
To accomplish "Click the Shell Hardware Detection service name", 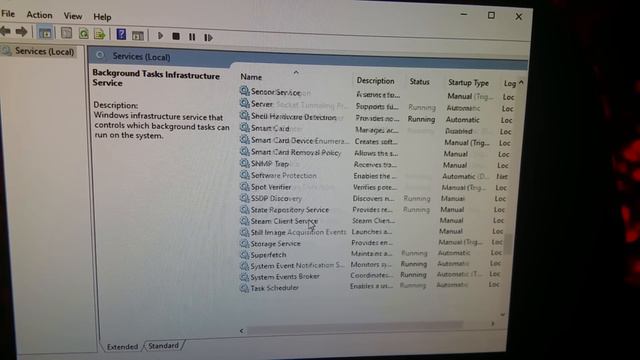I will click(x=293, y=116).
